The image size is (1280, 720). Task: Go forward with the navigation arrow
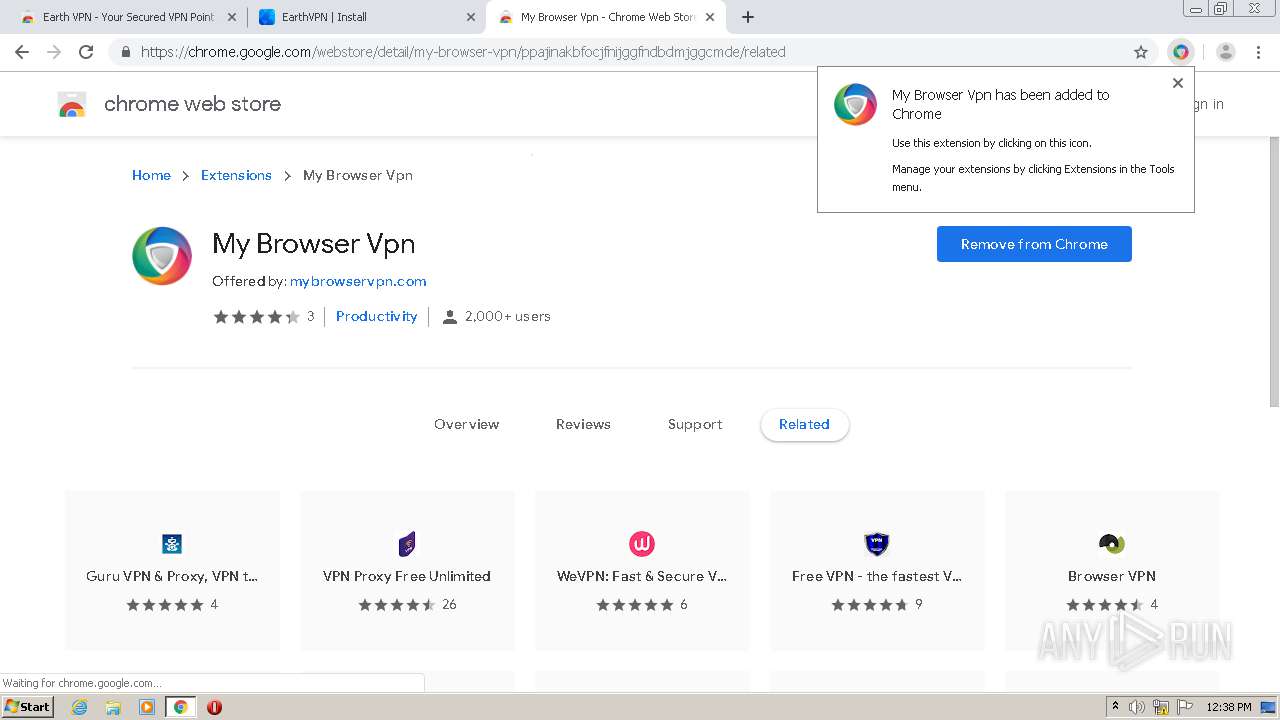click(x=54, y=52)
